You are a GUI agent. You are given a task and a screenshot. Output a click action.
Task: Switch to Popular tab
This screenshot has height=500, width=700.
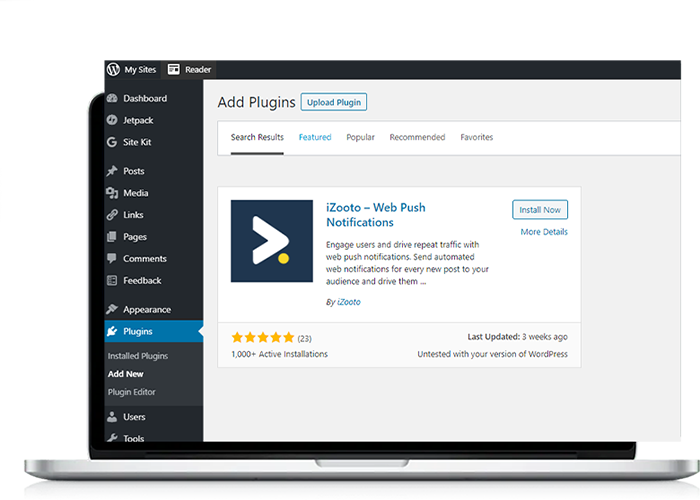pyautogui.click(x=361, y=137)
